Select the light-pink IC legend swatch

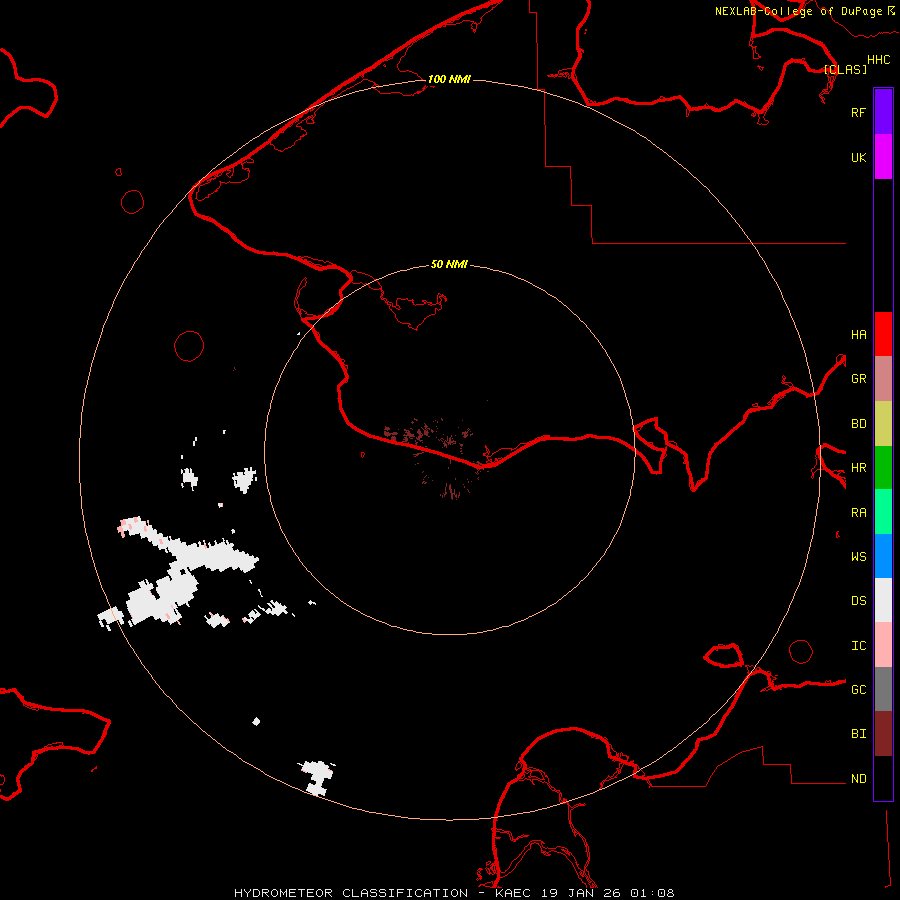pos(883,645)
